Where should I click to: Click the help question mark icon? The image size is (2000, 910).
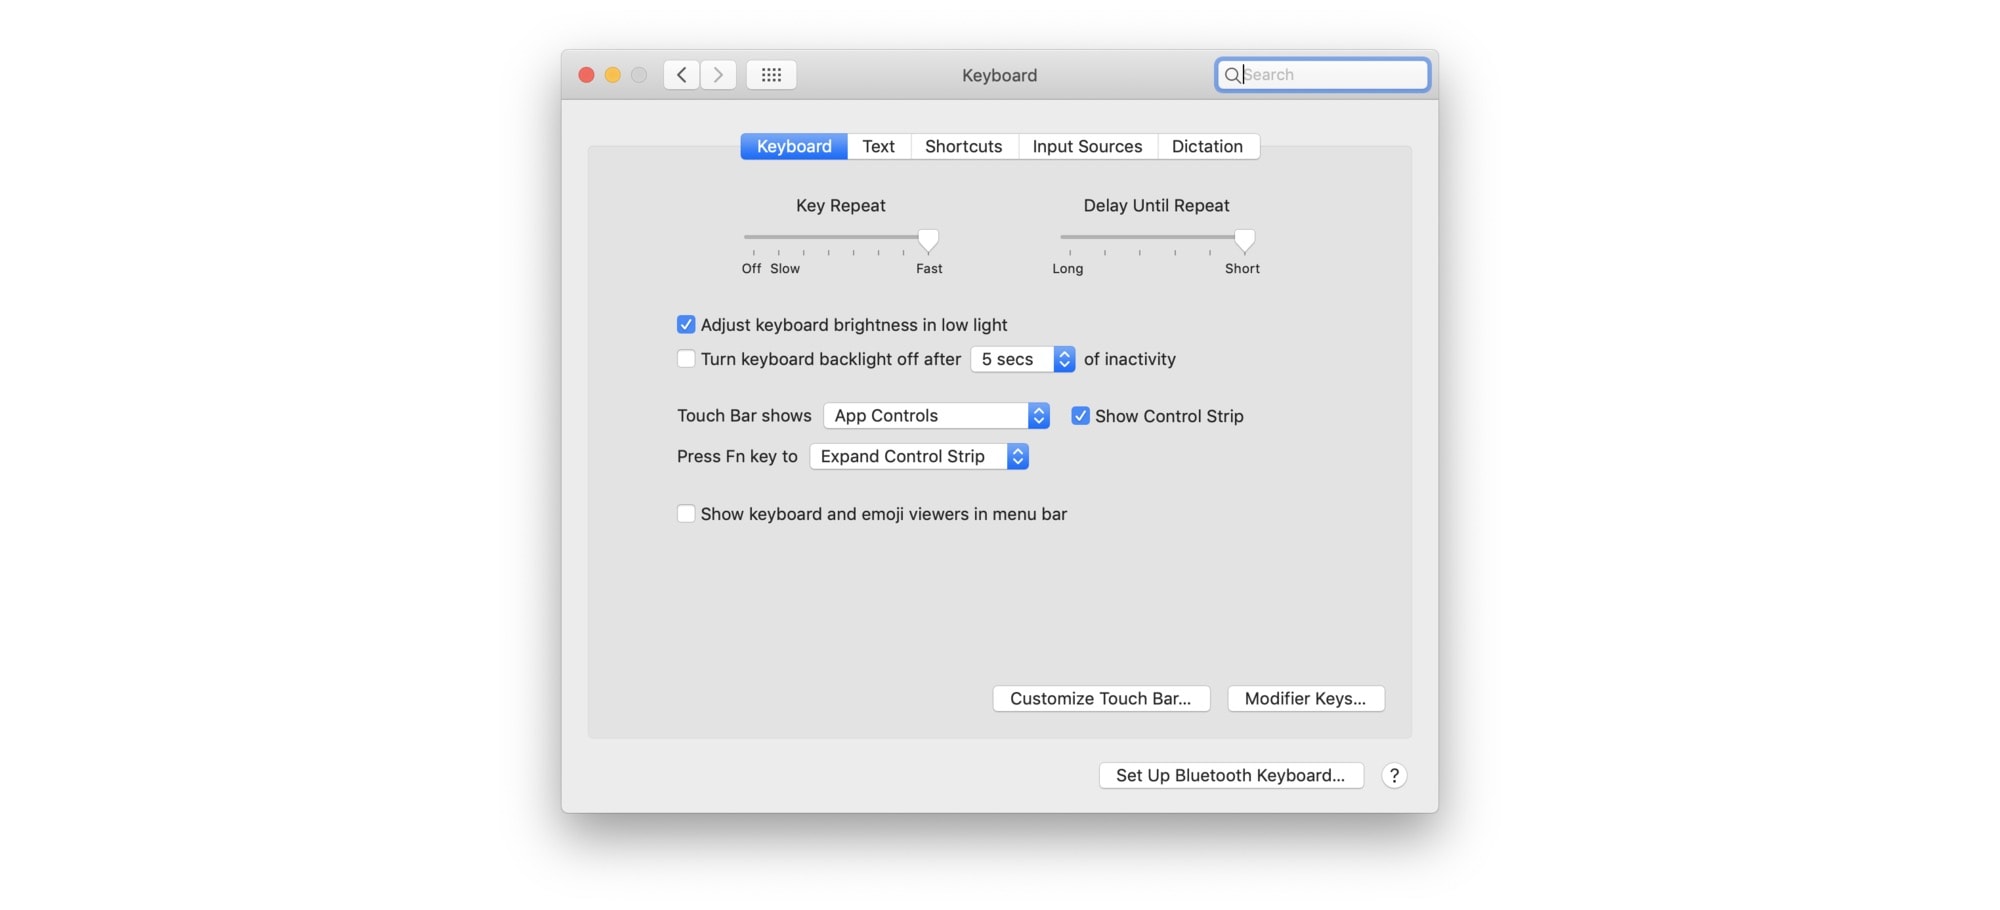point(1394,775)
